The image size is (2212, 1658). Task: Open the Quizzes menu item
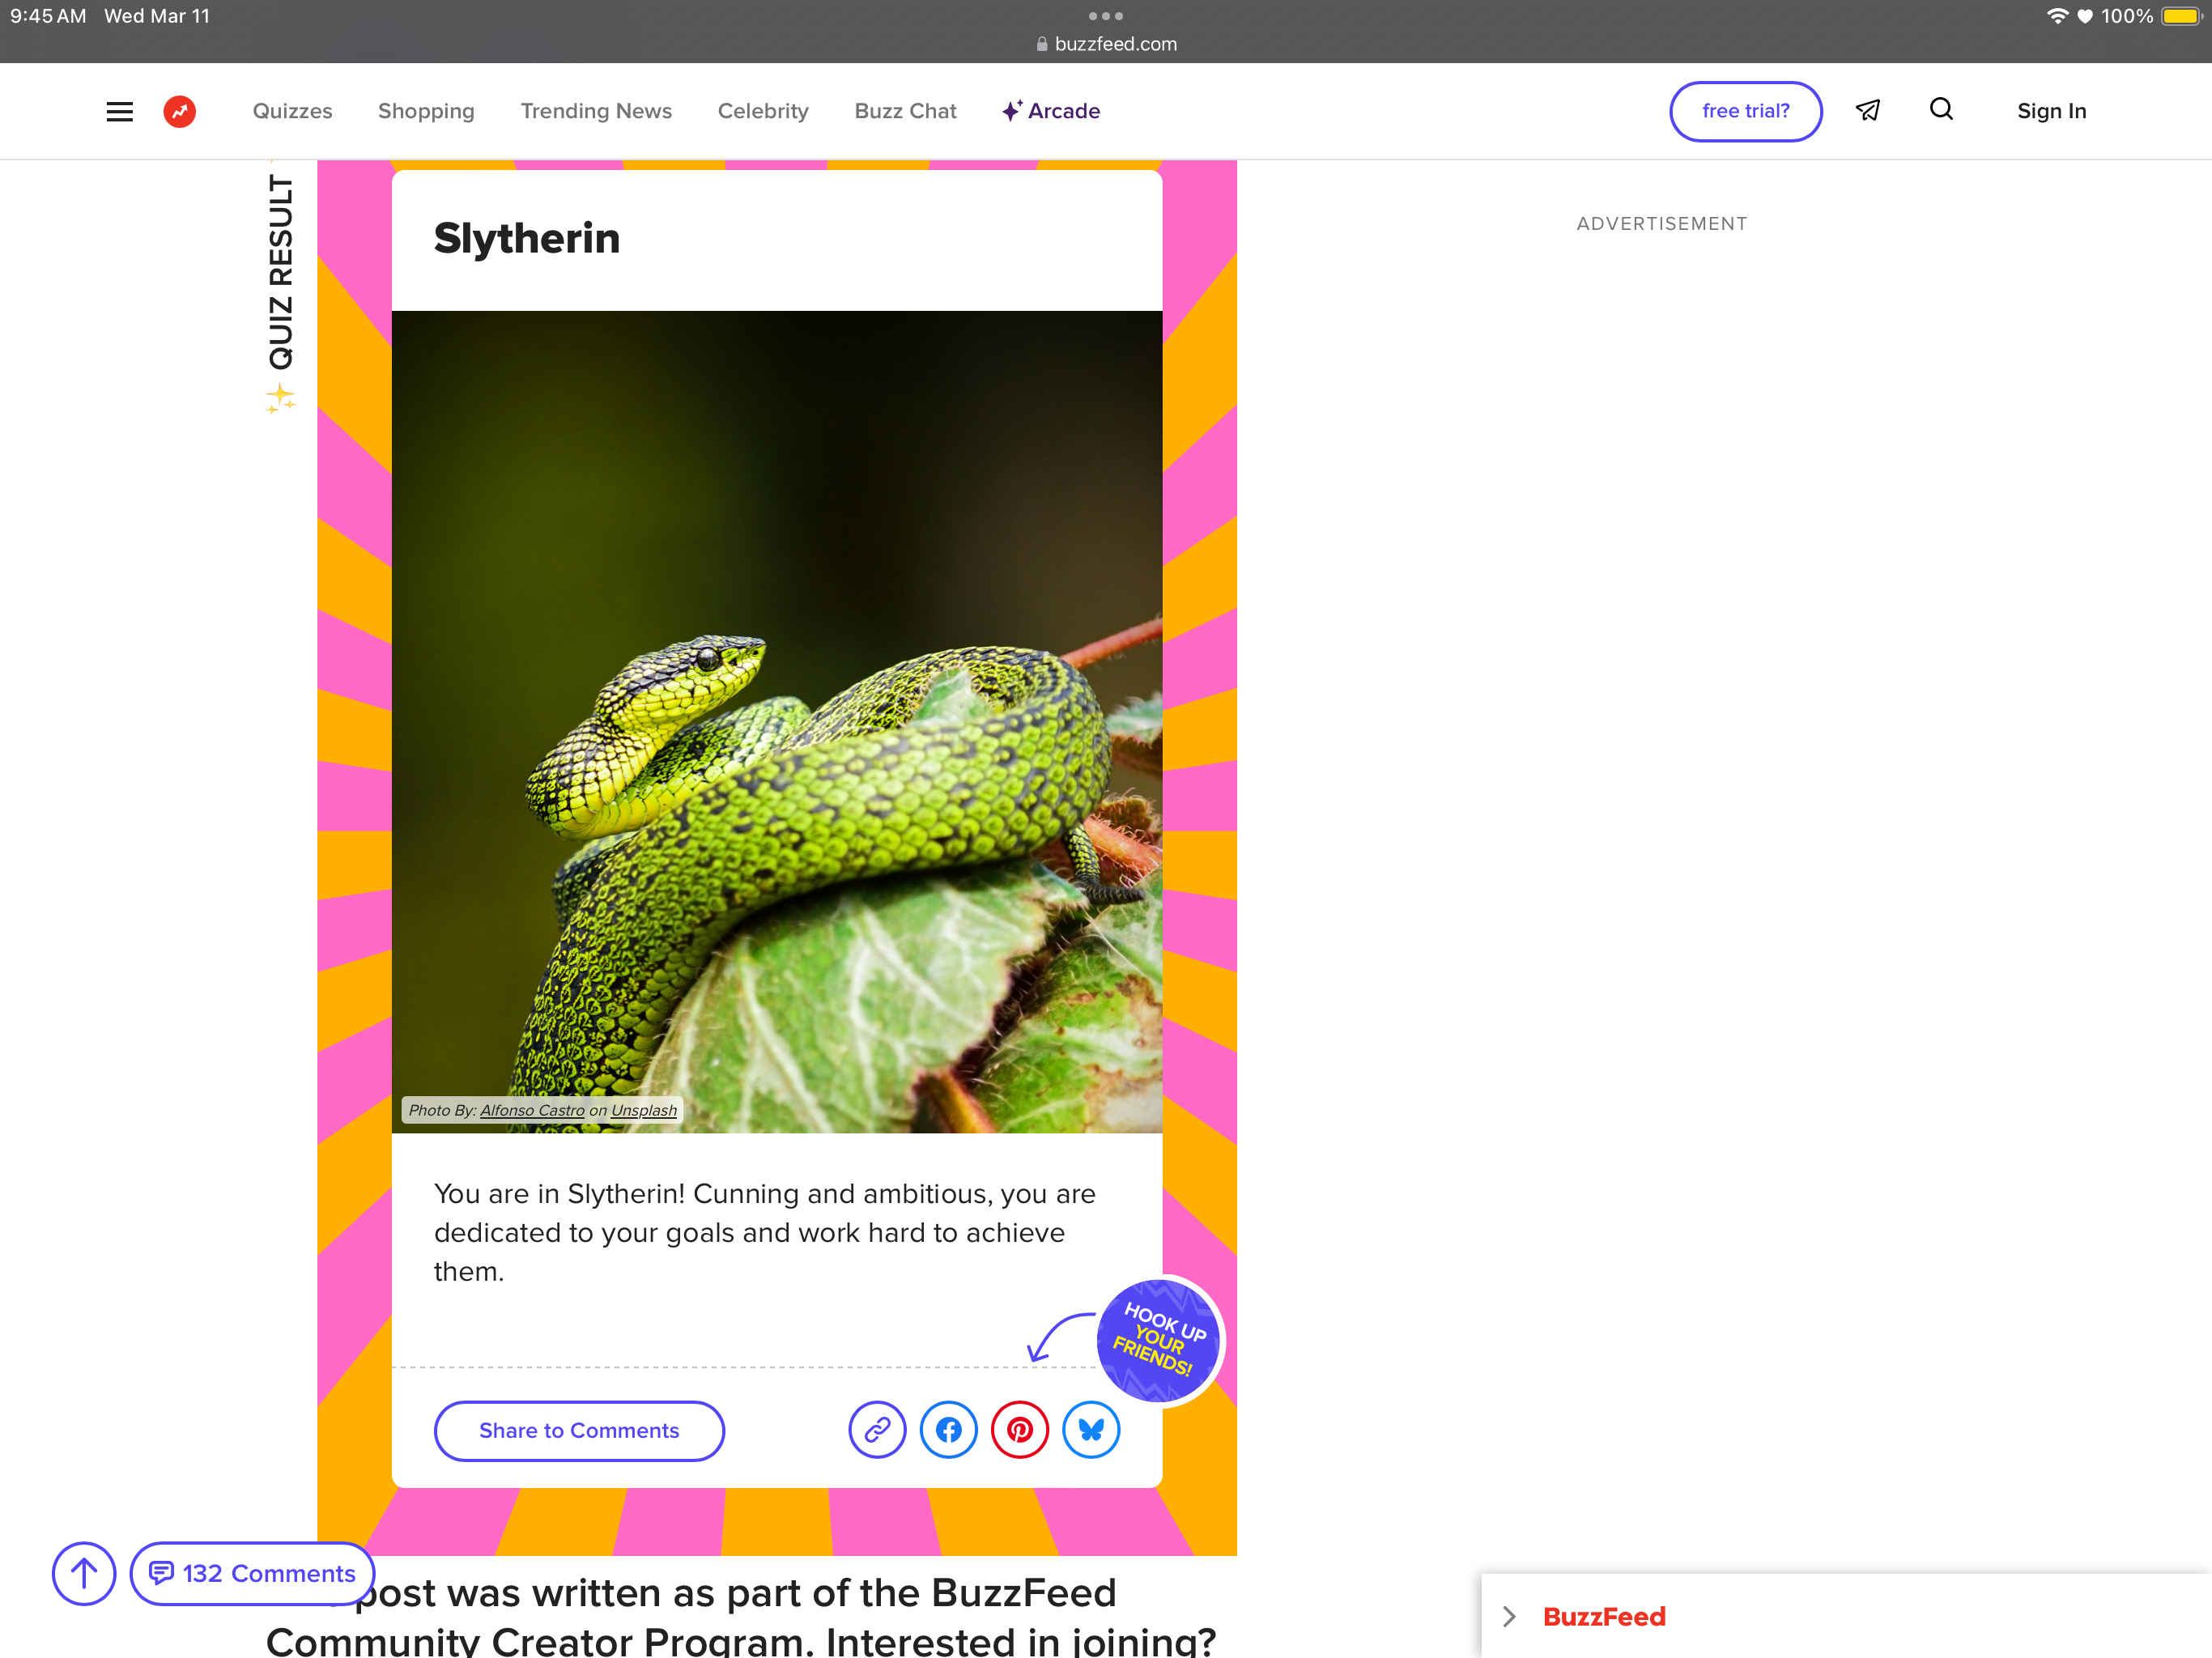[292, 111]
